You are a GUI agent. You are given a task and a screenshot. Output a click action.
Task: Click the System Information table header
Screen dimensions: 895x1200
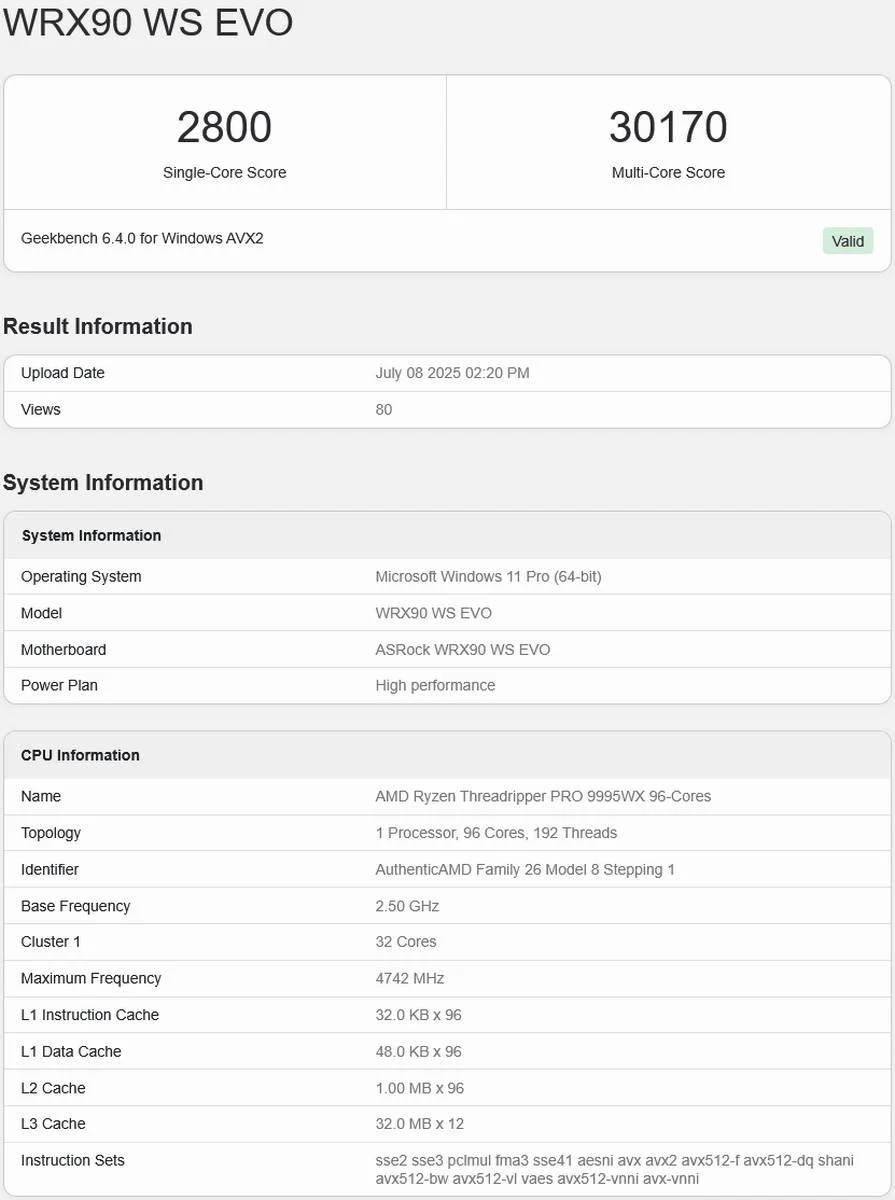click(91, 536)
